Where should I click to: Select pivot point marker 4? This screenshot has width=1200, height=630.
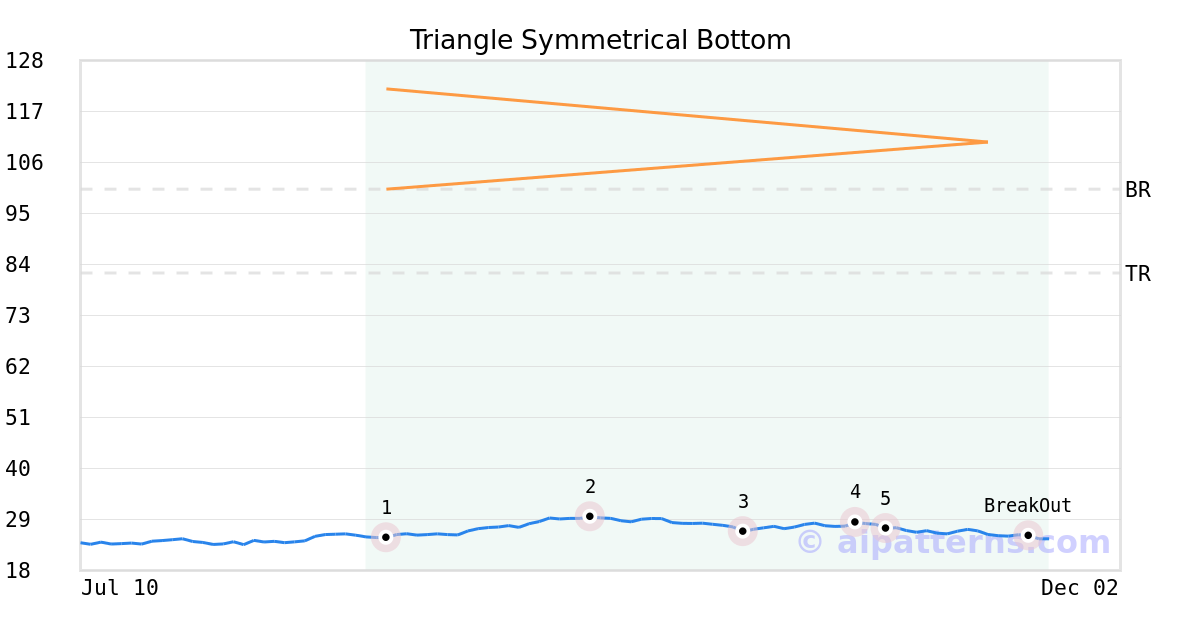855,522
